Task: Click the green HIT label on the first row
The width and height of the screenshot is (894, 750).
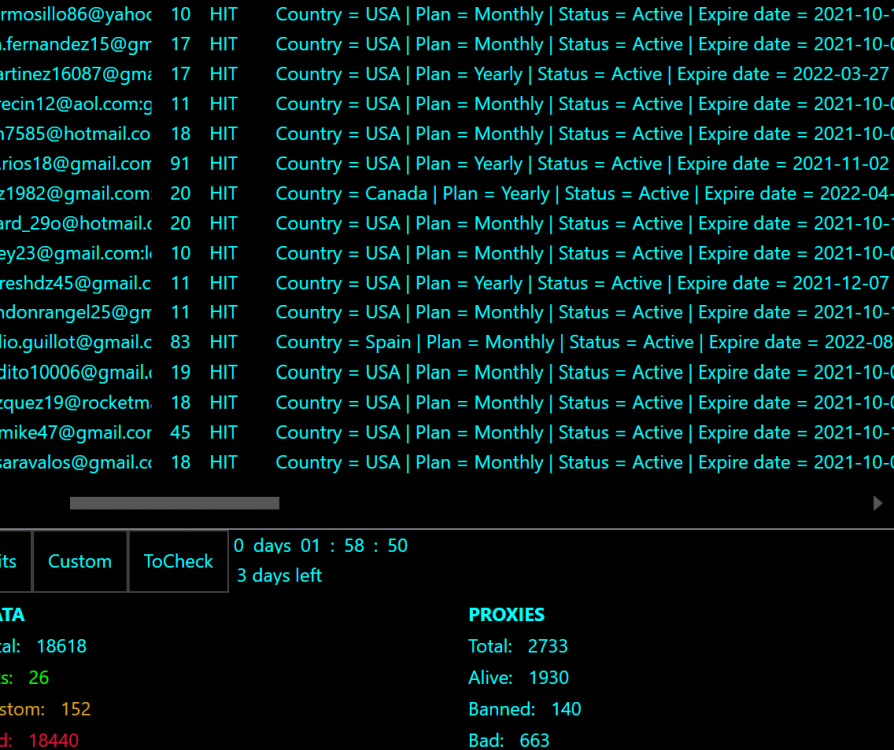Action: (x=223, y=14)
